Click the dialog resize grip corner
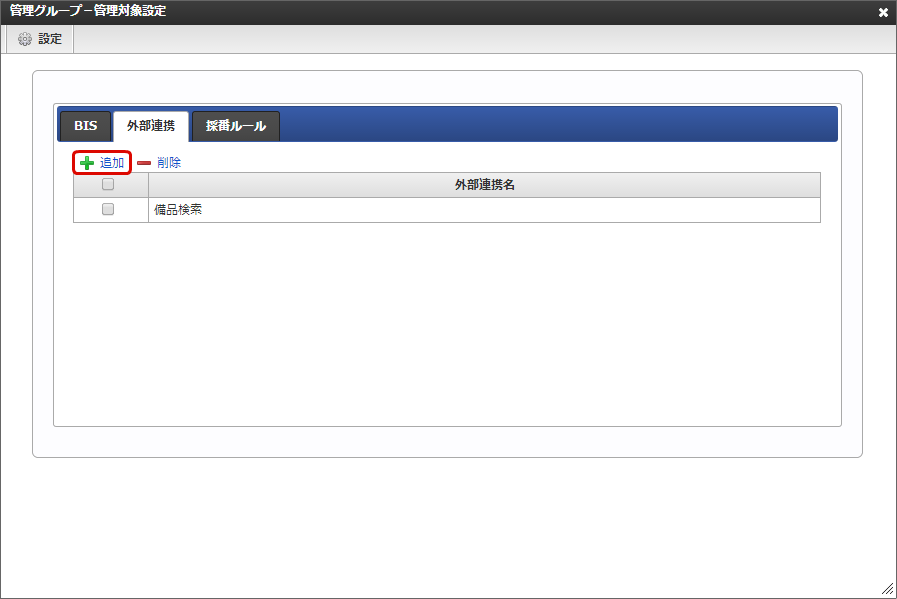The height and width of the screenshot is (599, 897). tap(887, 589)
